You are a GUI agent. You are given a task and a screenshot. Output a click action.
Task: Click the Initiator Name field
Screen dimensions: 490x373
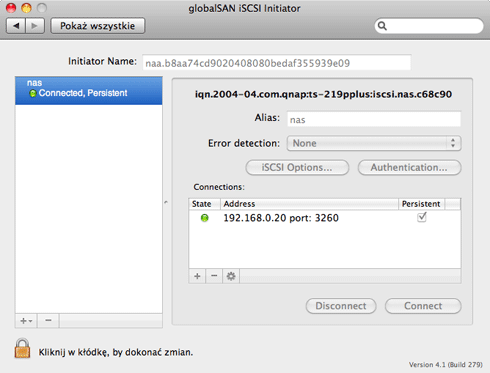(277, 63)
